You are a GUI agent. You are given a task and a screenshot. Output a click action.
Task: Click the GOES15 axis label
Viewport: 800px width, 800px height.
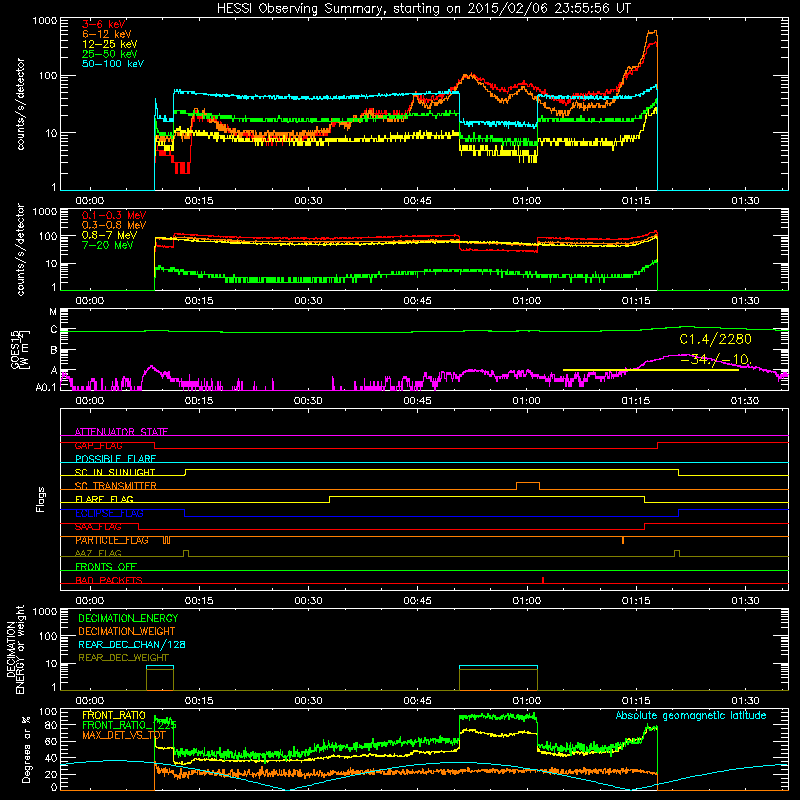click(20, 349)
